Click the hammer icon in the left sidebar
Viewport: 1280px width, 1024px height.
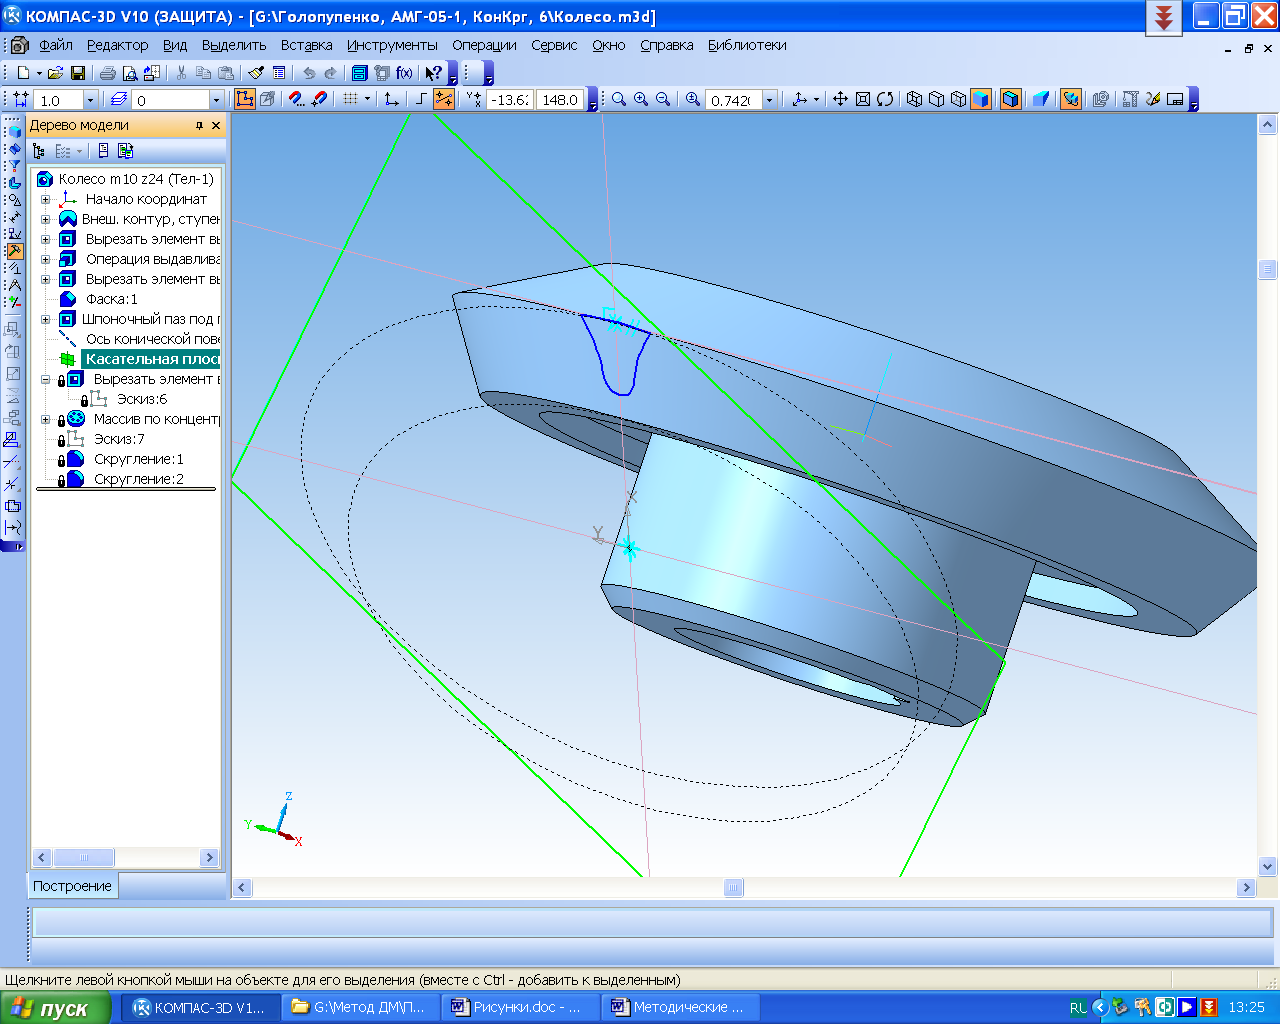point(14,251)
